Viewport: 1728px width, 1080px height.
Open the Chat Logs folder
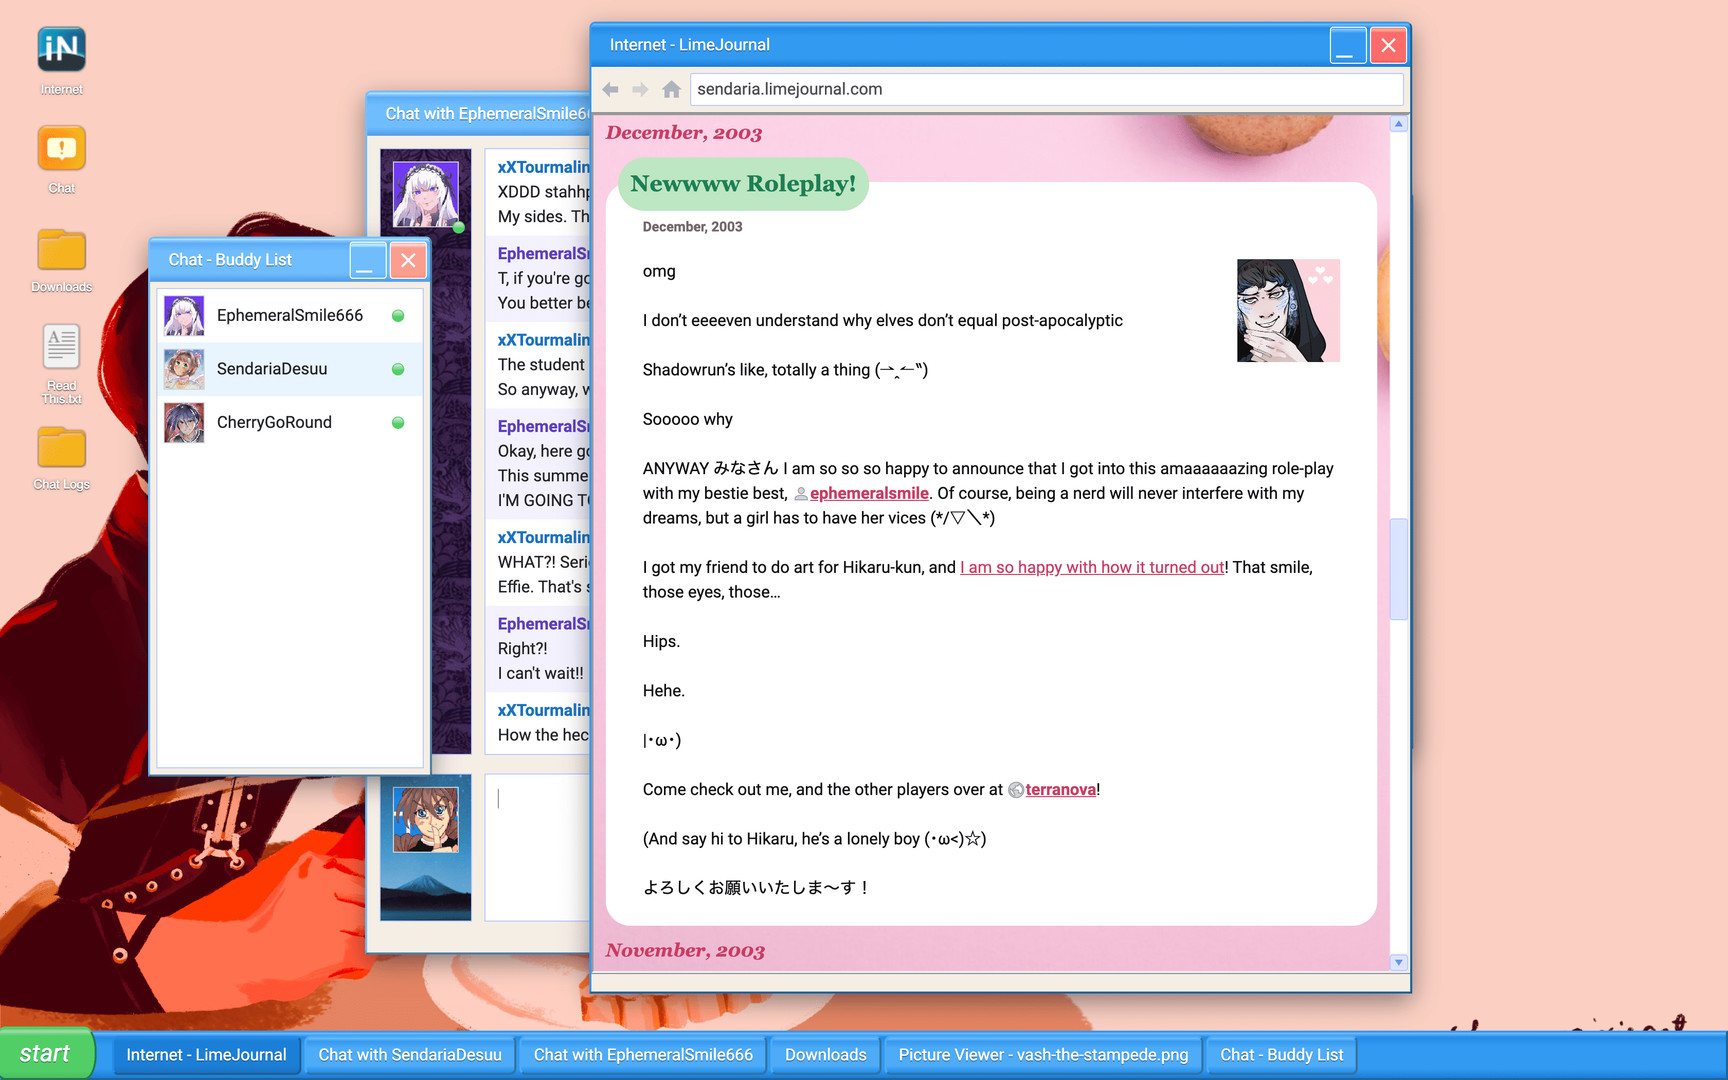(60, 450)
